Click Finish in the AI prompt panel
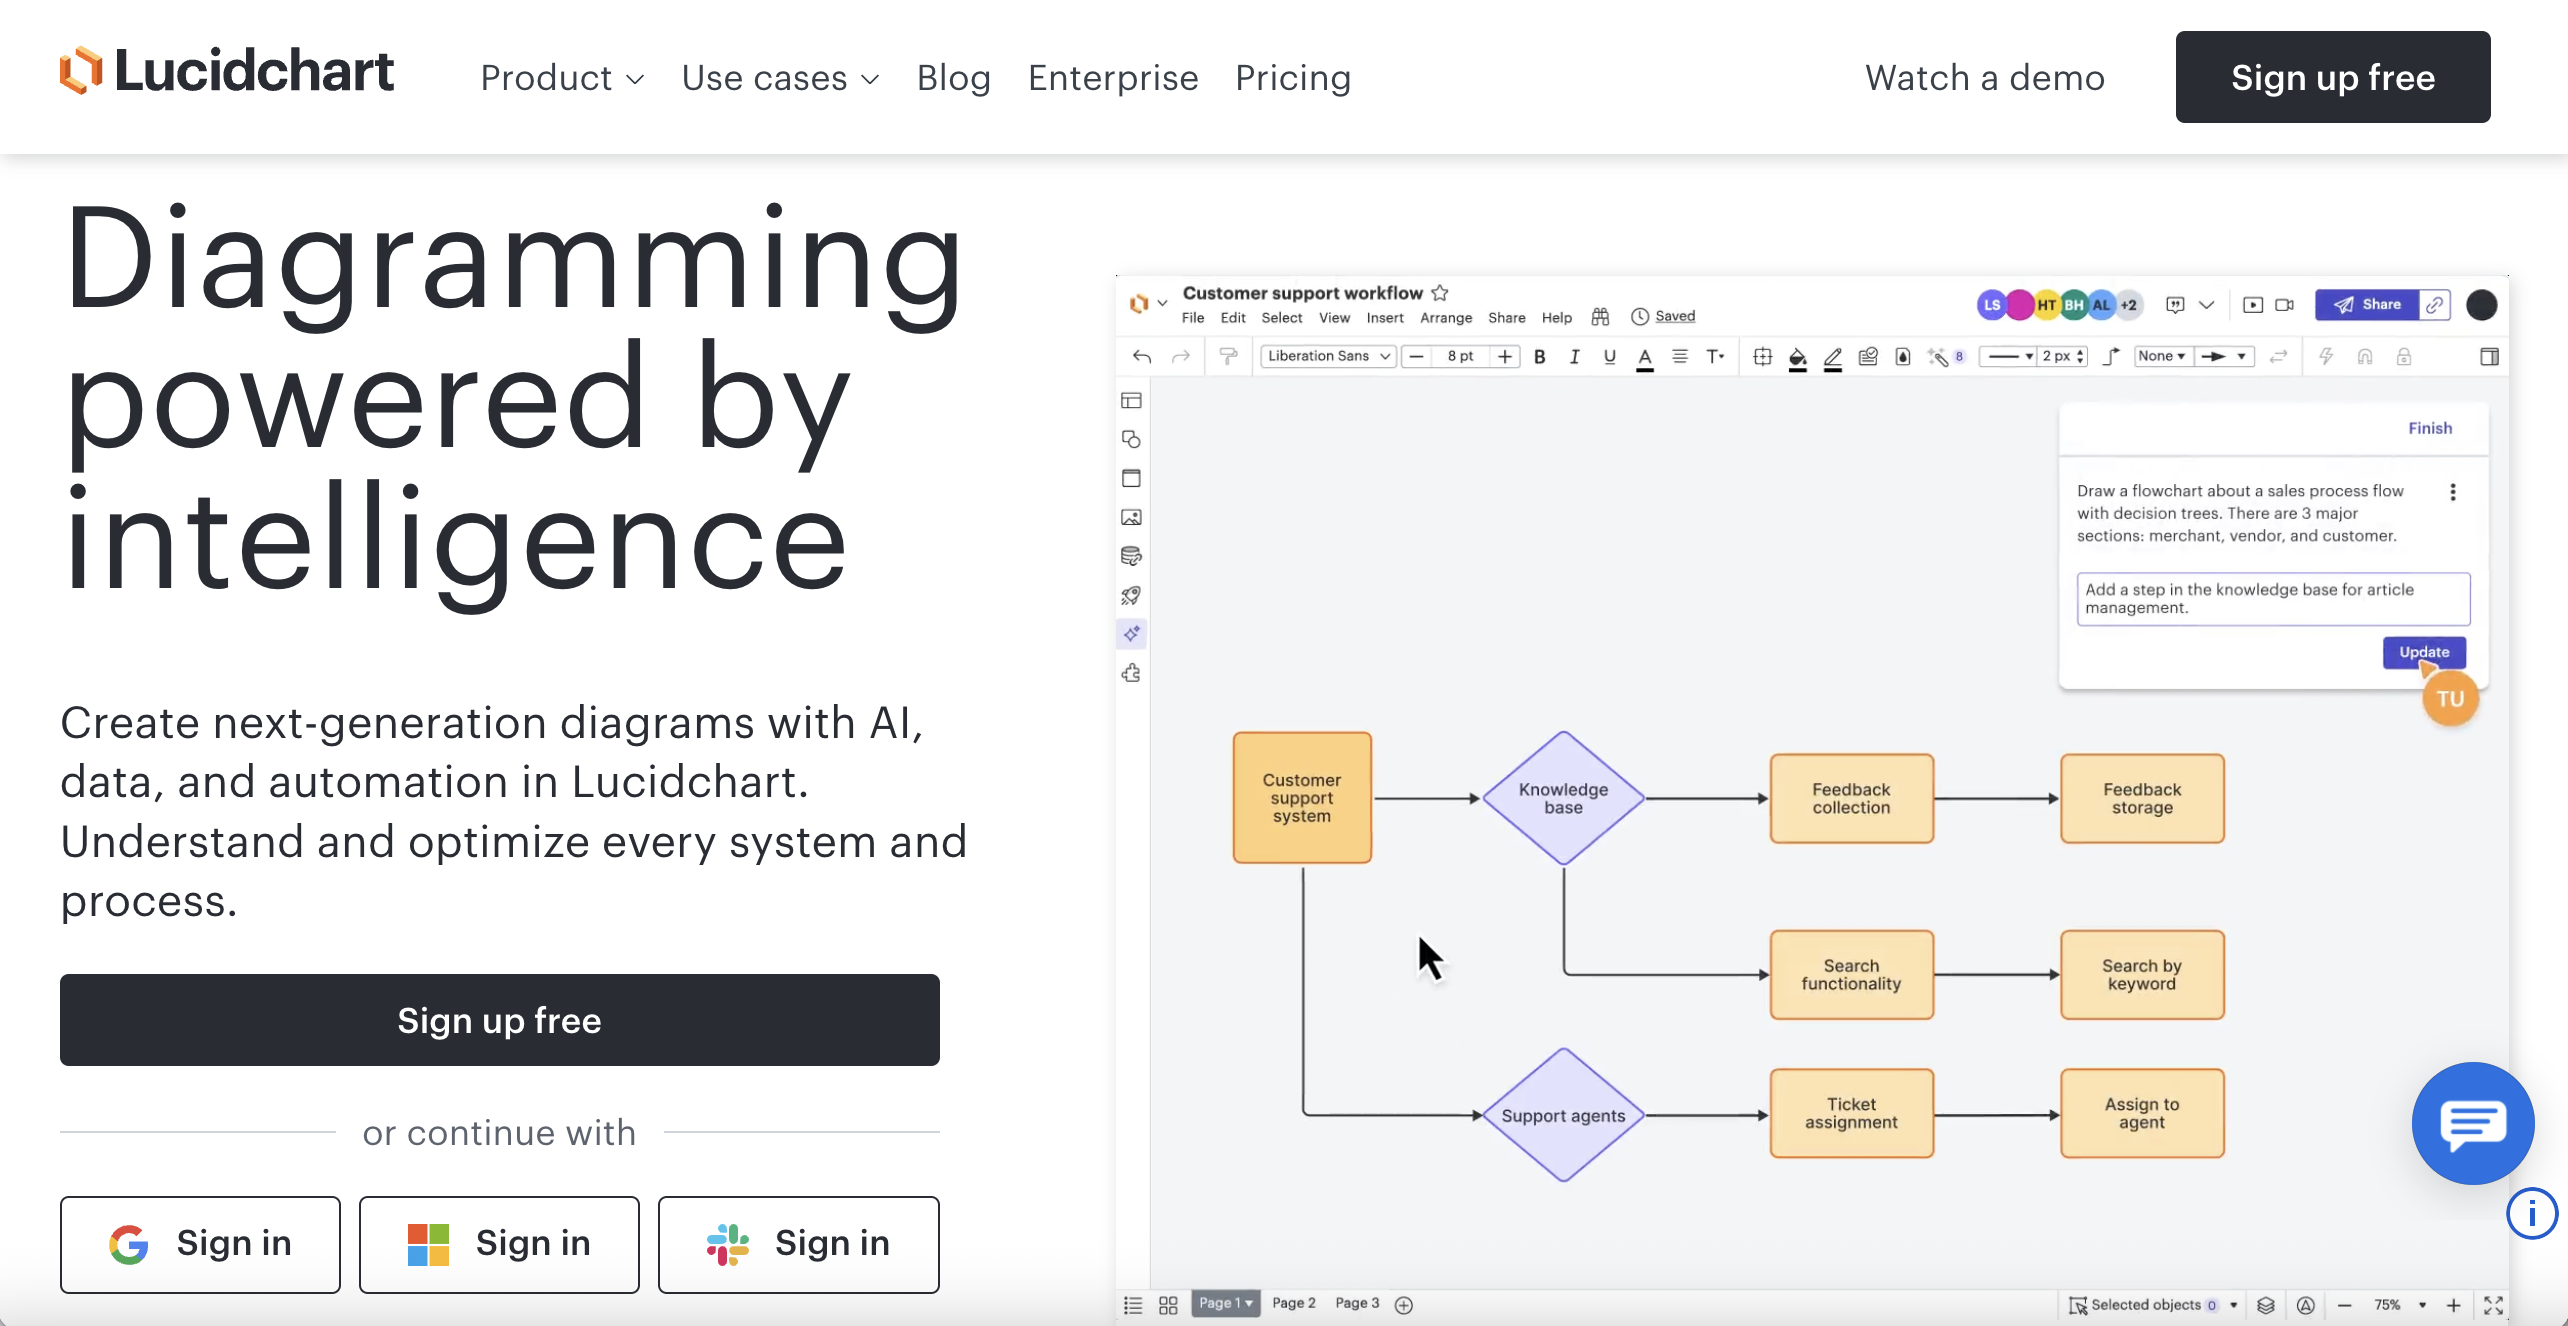This screenshot has height=1326, width=2568. [2430, 428]
